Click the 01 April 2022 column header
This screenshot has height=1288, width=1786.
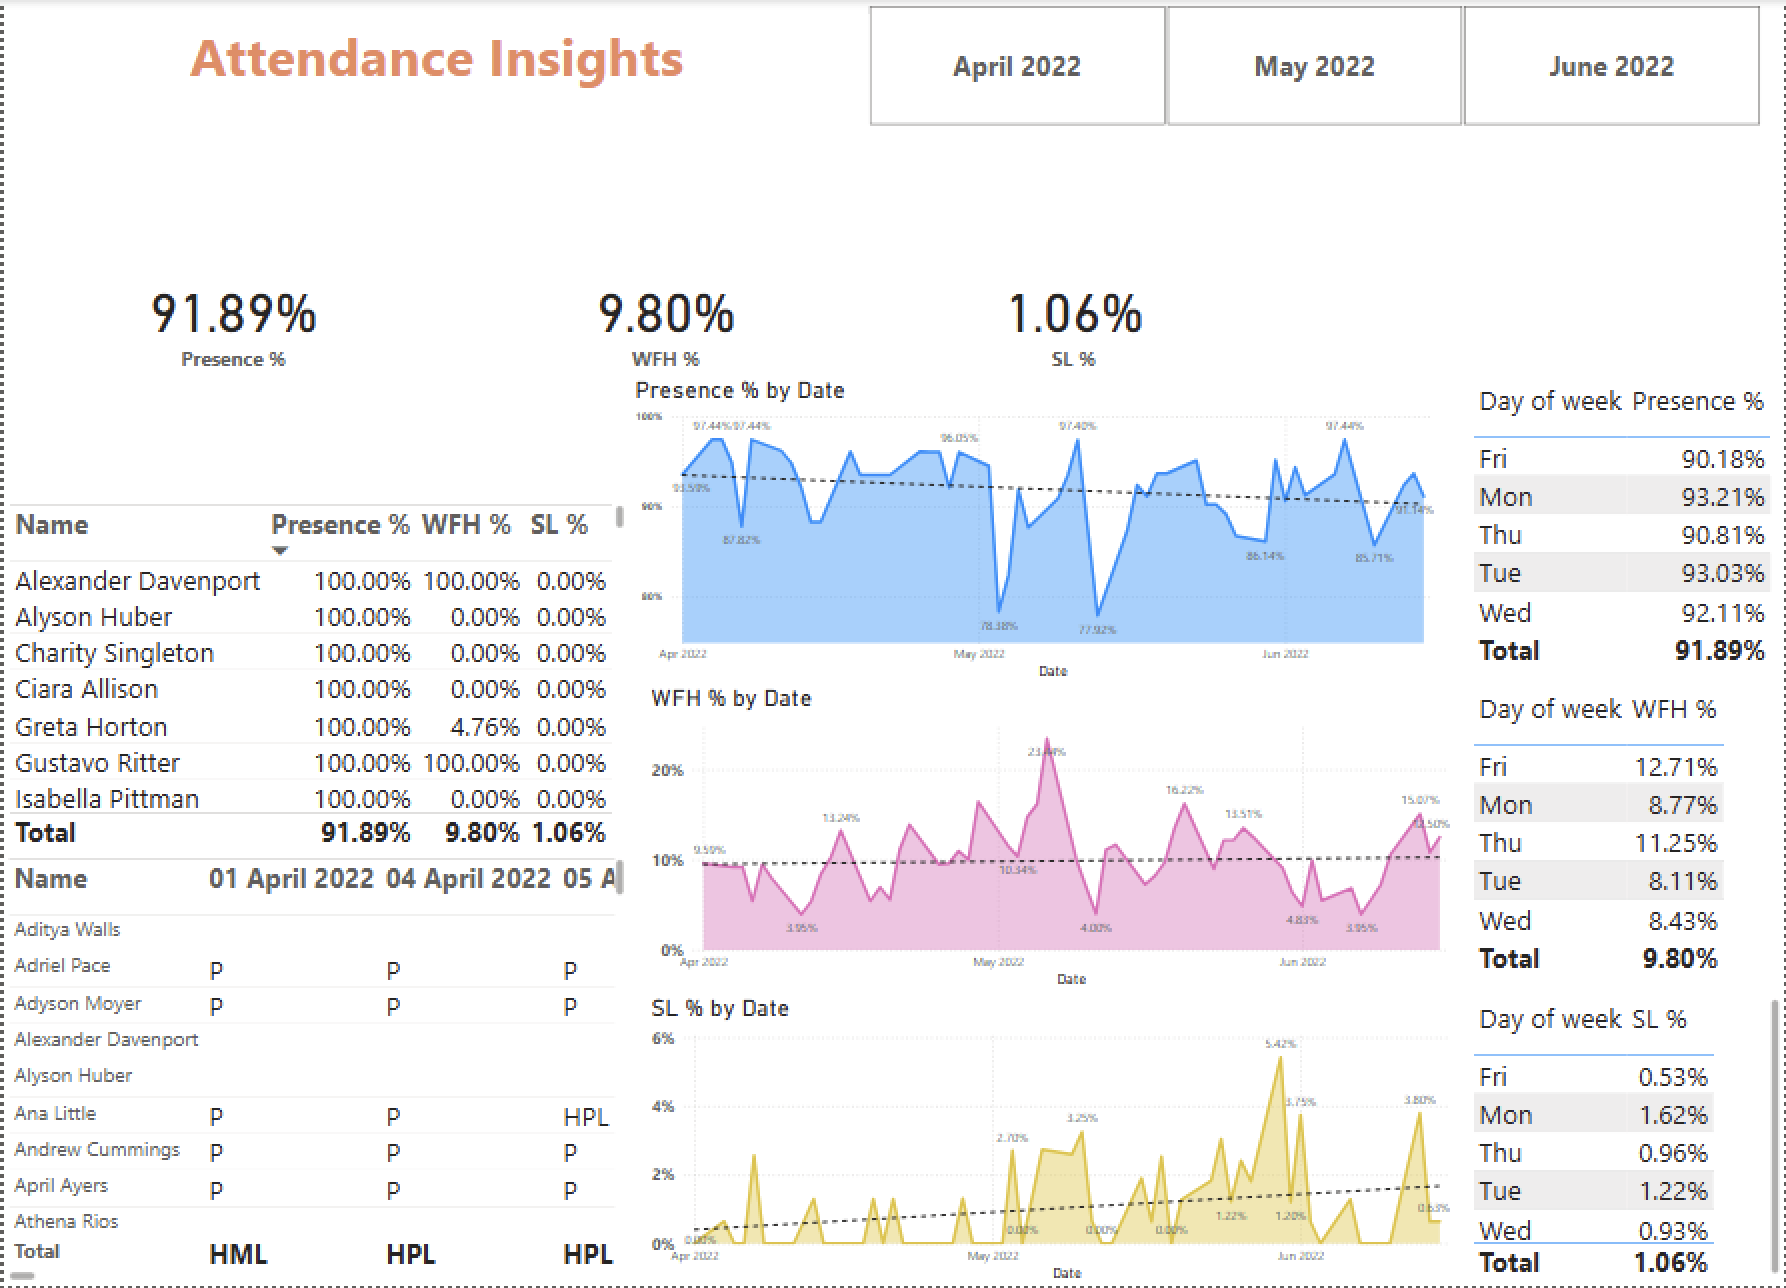point(290,879)
